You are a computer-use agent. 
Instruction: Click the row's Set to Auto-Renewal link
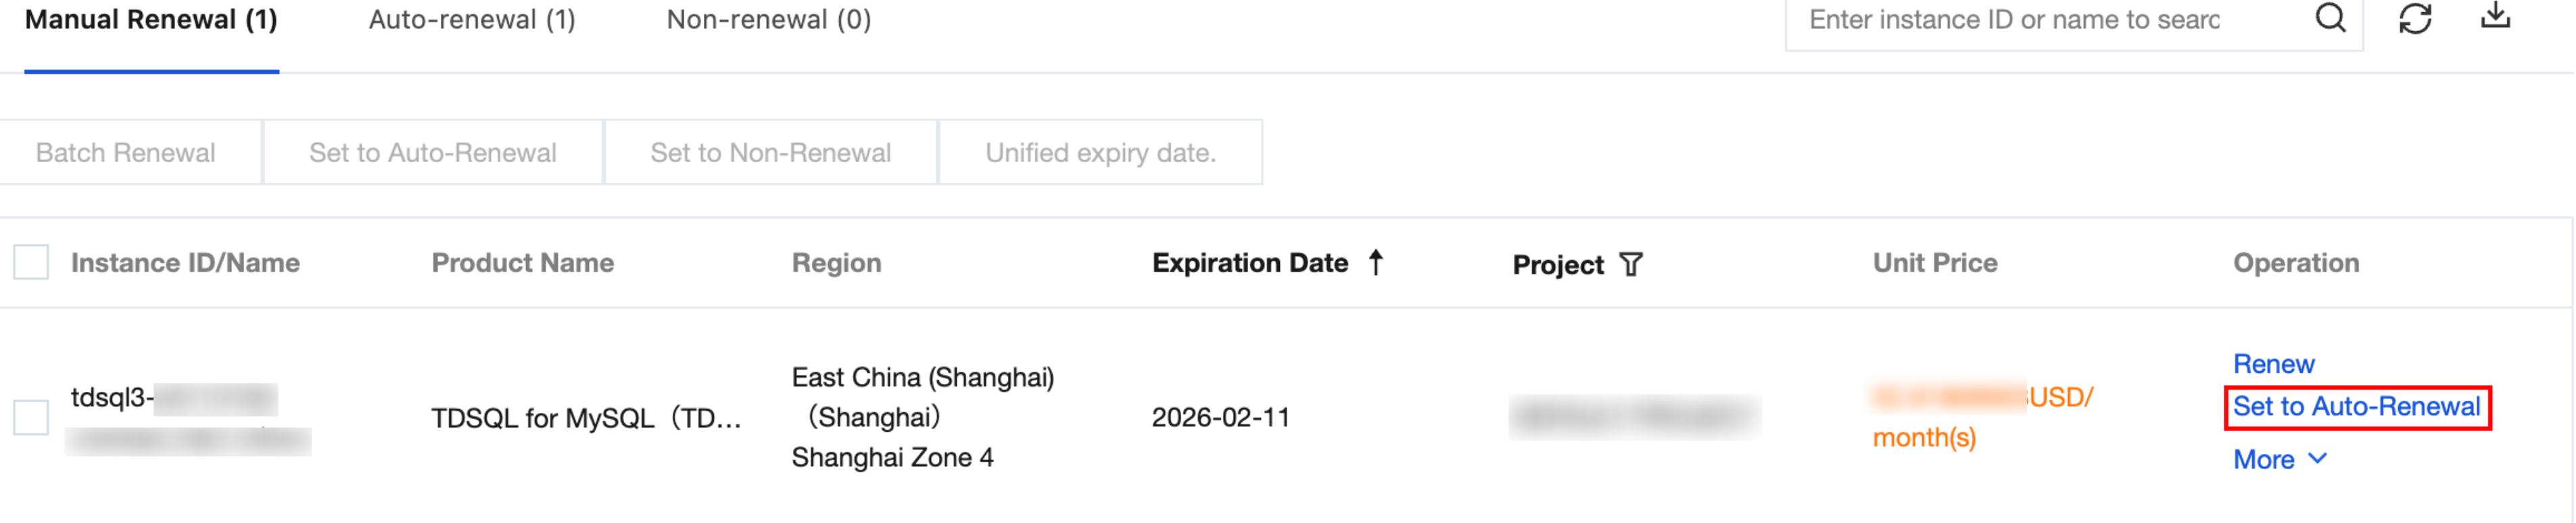pos(2356,407)
